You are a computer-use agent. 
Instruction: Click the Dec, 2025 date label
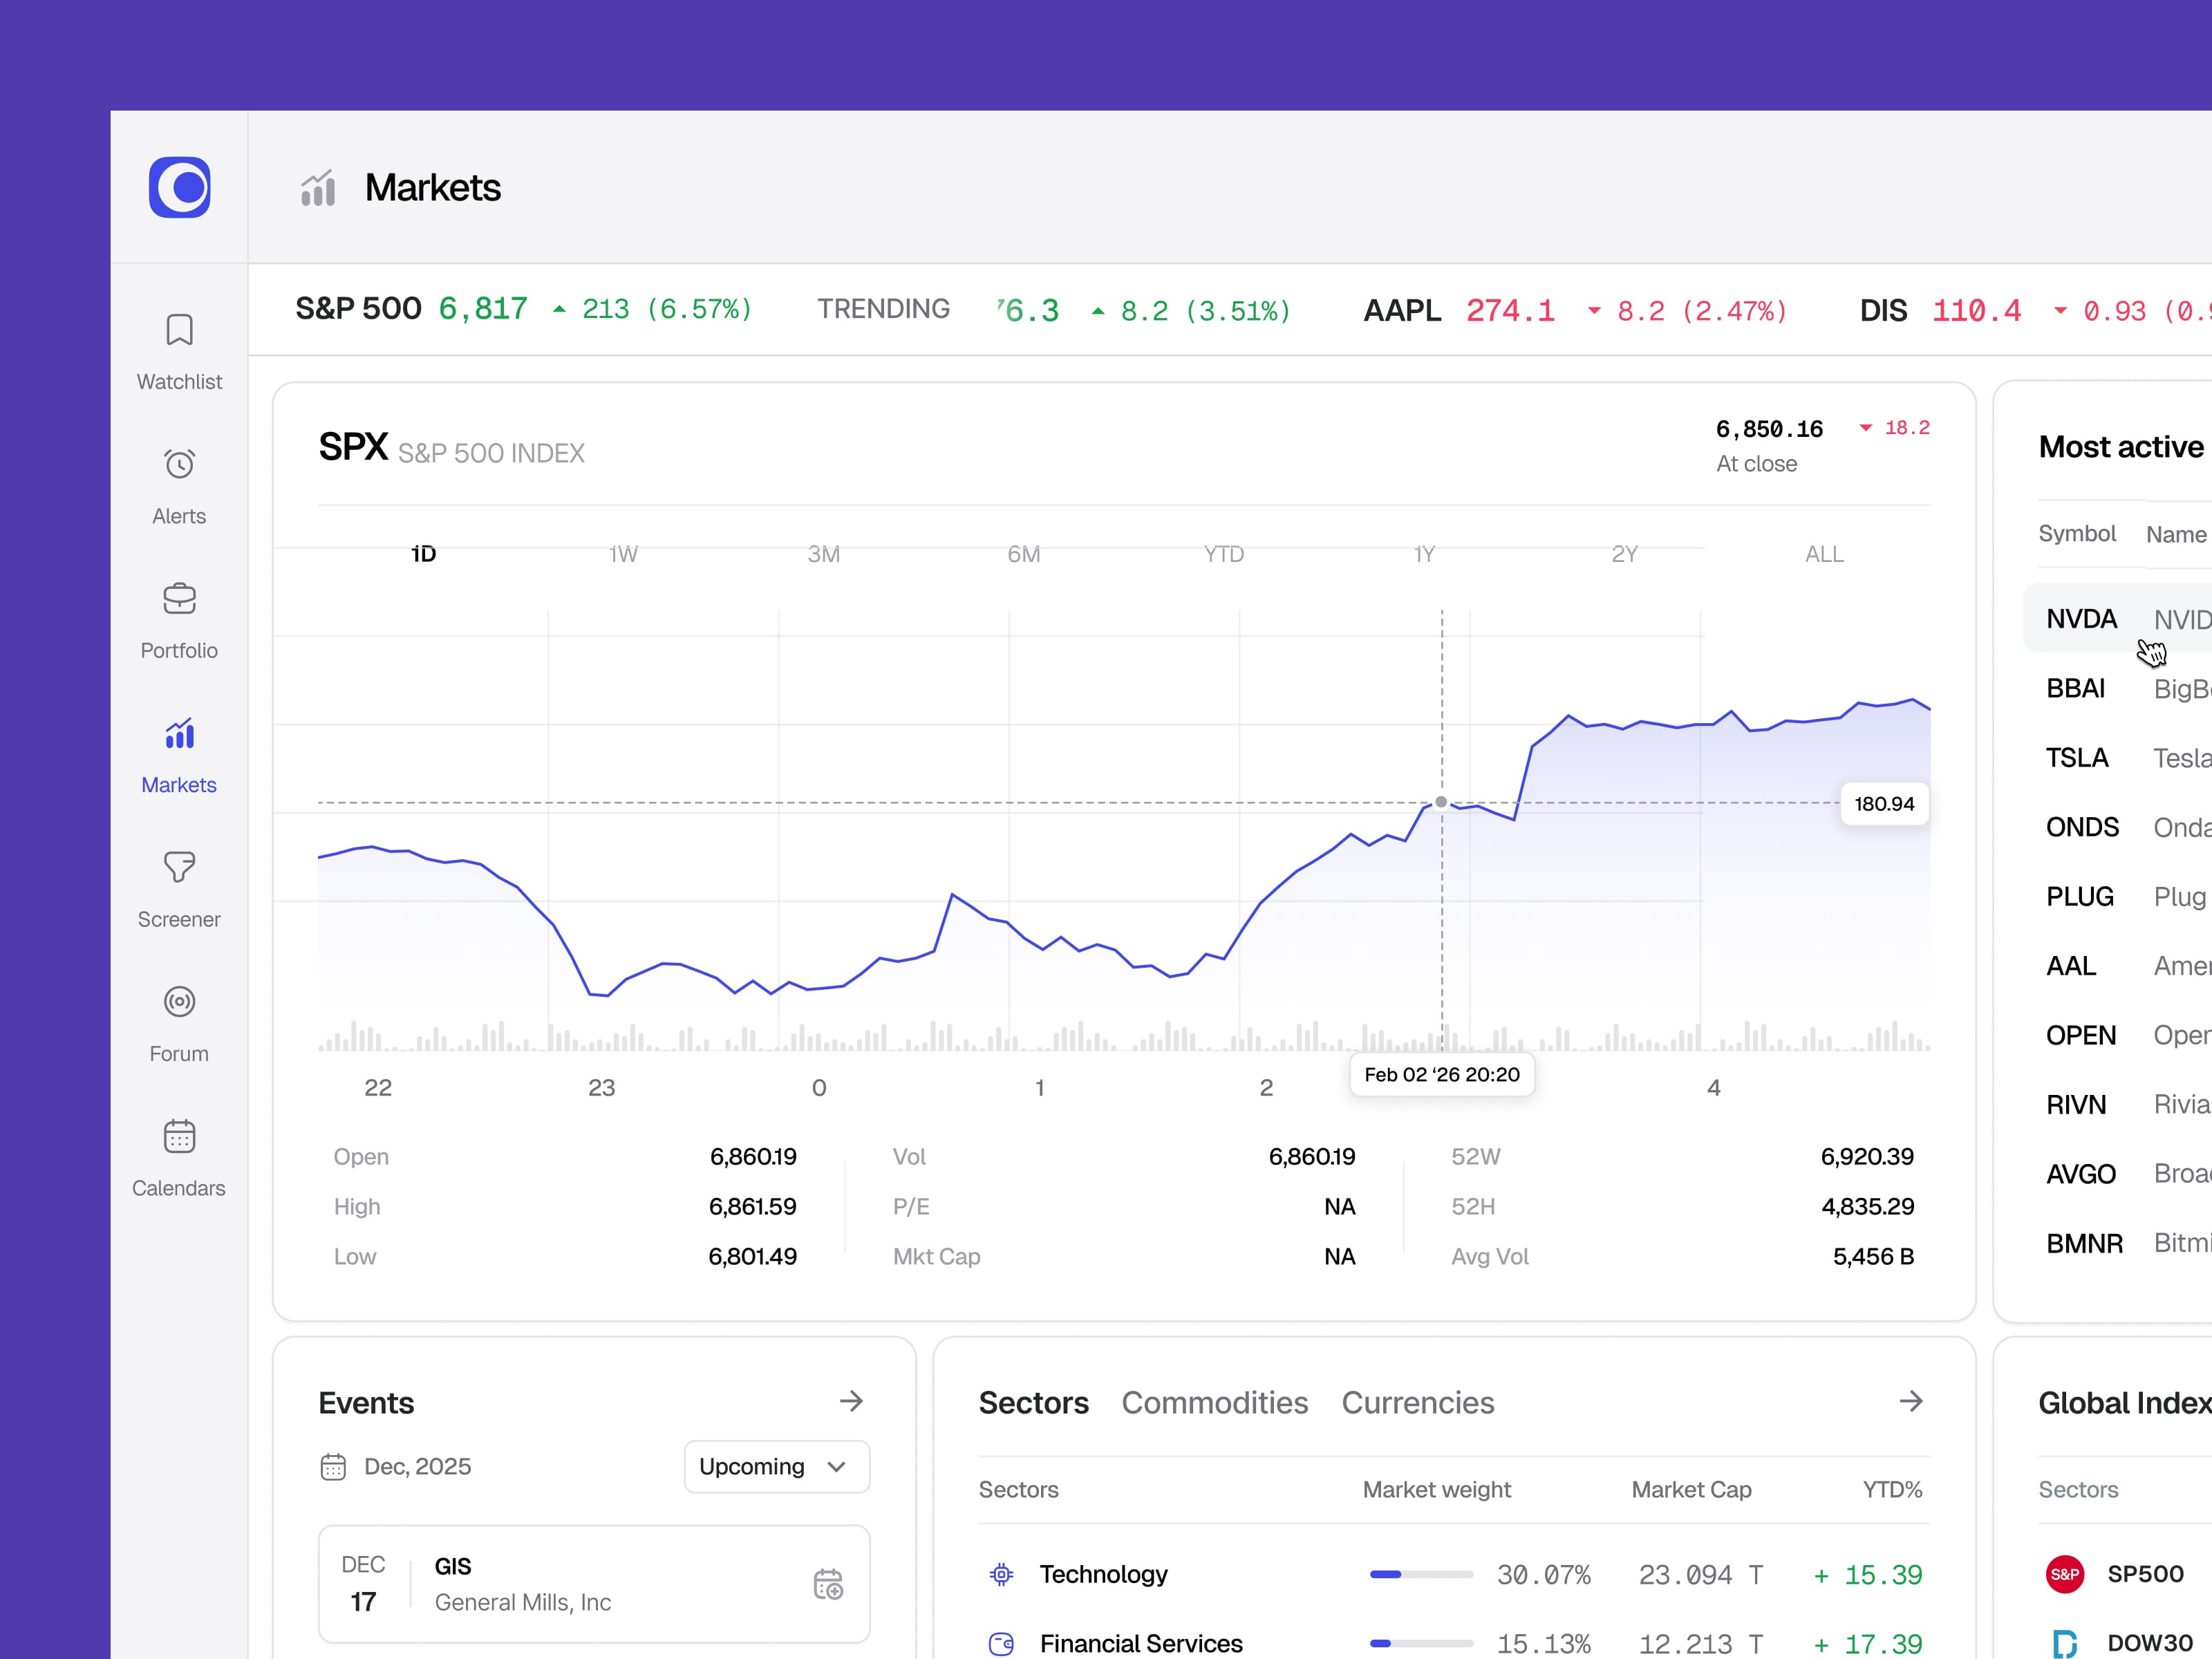(418, 1467)
